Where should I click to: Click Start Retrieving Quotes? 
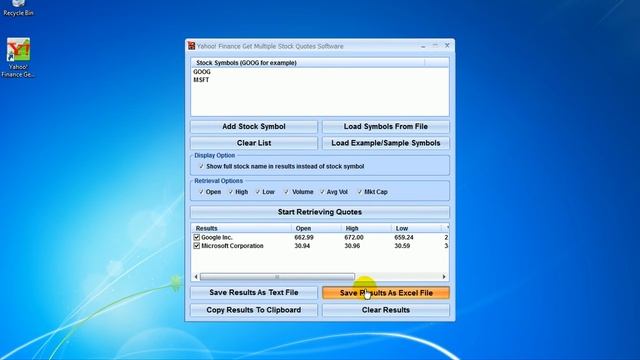(x=320, y=212)
